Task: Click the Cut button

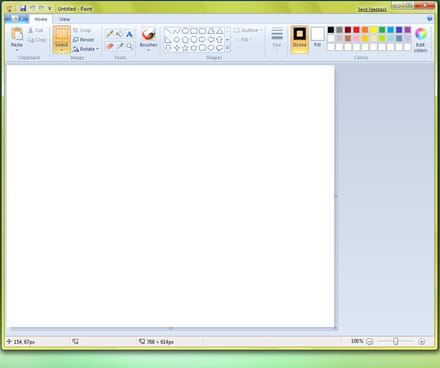Action: (x=36, y=30)
